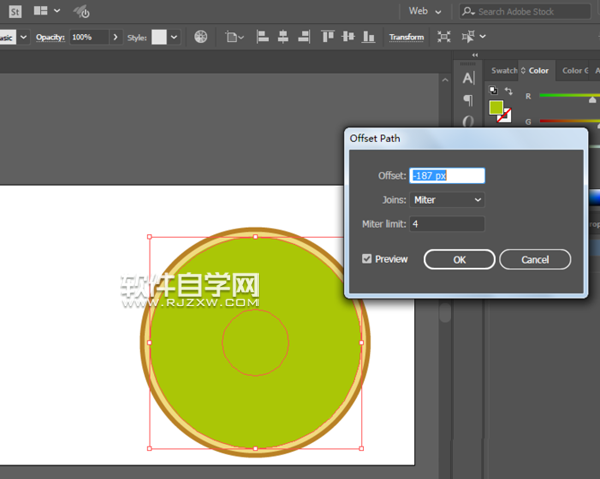Click the Miter limit input field
The width and height of the screenshot is (600, 479).
tap(447, 224)
